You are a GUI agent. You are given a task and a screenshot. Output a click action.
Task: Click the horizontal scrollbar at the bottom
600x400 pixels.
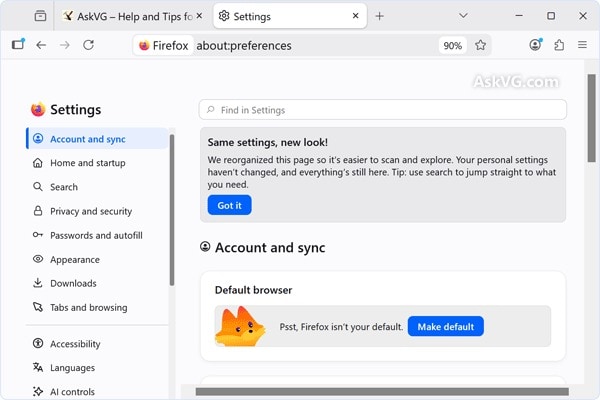click(x=382, y=391)
